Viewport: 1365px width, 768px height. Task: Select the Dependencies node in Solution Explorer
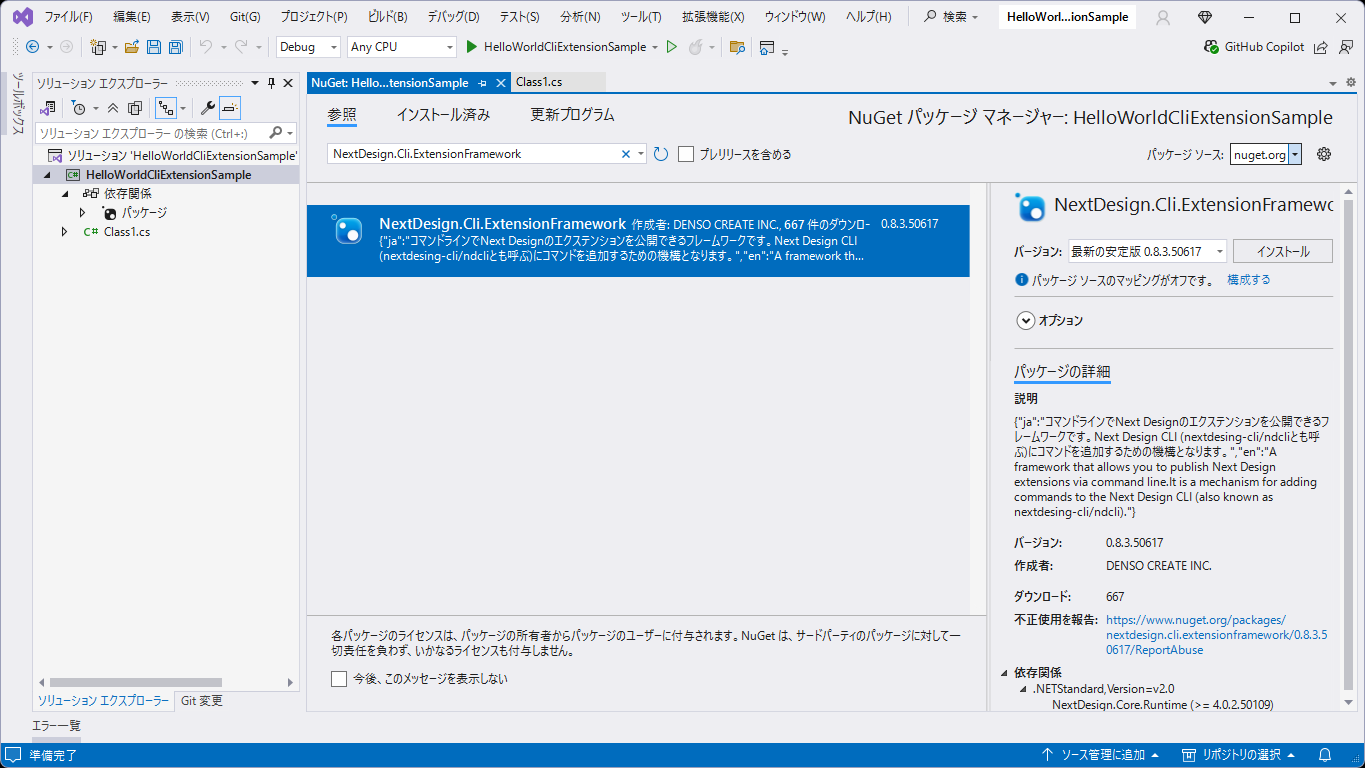117,194
